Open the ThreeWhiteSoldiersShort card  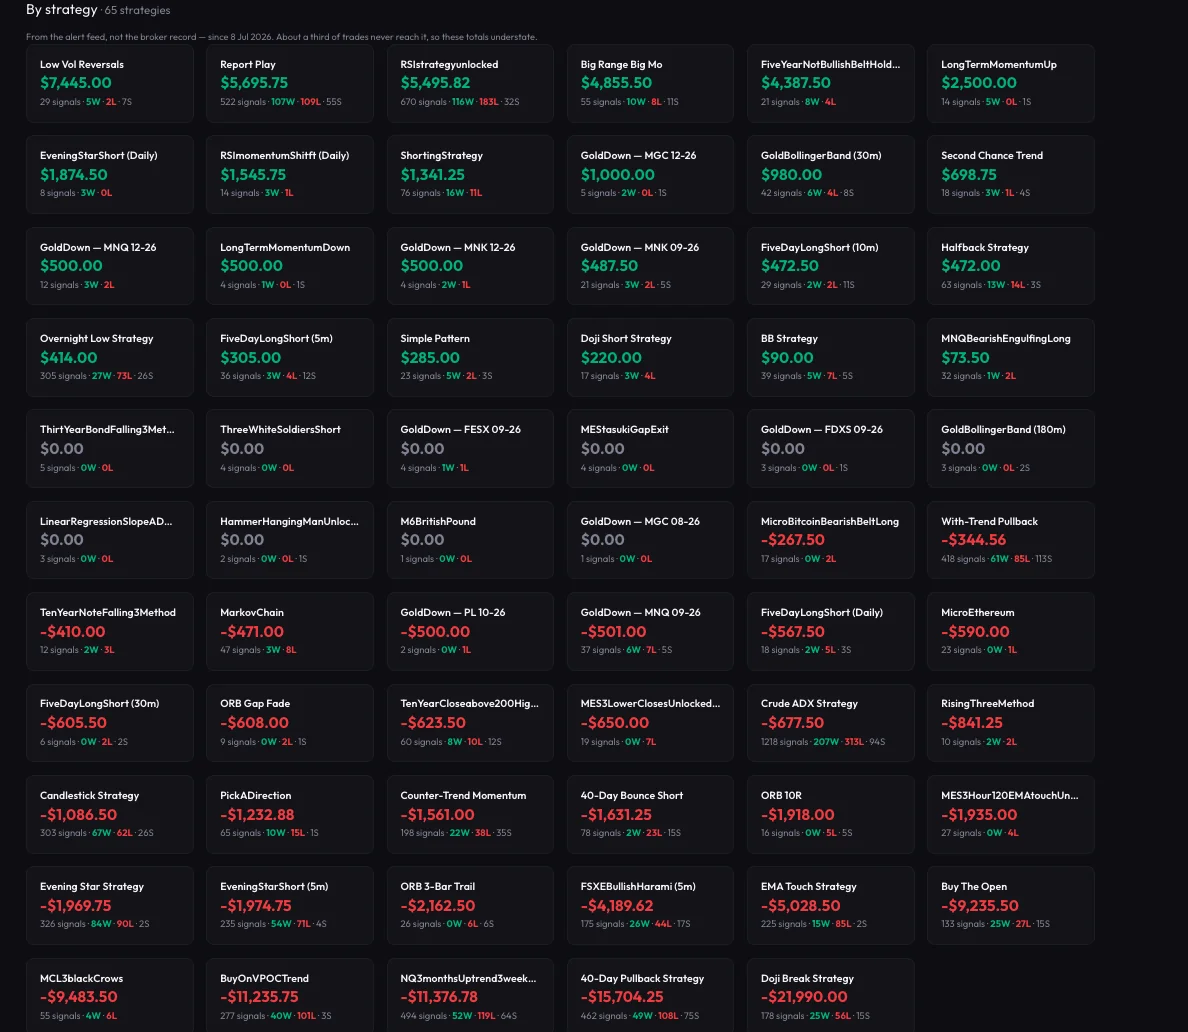(289, 449)
